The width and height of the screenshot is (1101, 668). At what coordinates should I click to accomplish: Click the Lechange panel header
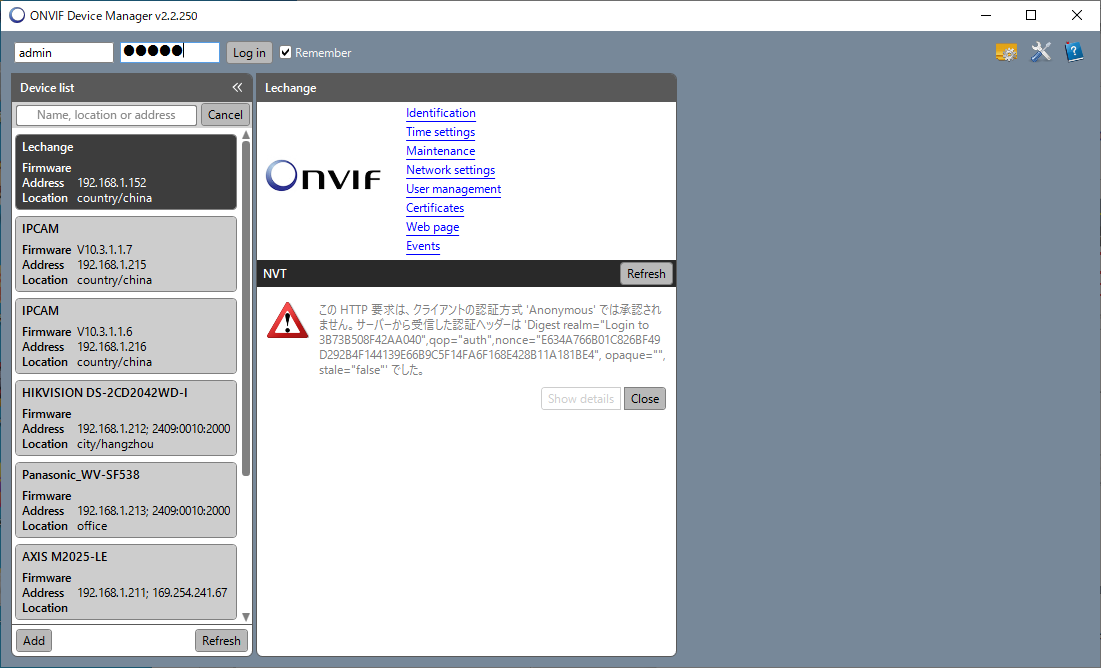tap(466, 88)
